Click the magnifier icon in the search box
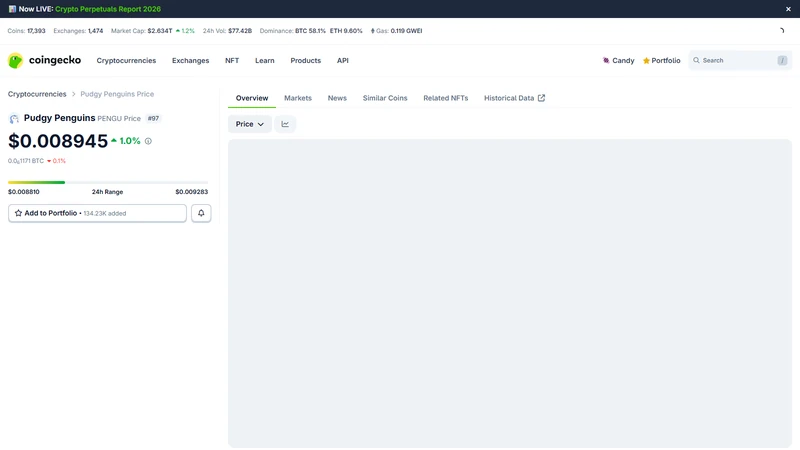Image resolution: width=800 pixels, height=450 pixels. tap(696, 60)
